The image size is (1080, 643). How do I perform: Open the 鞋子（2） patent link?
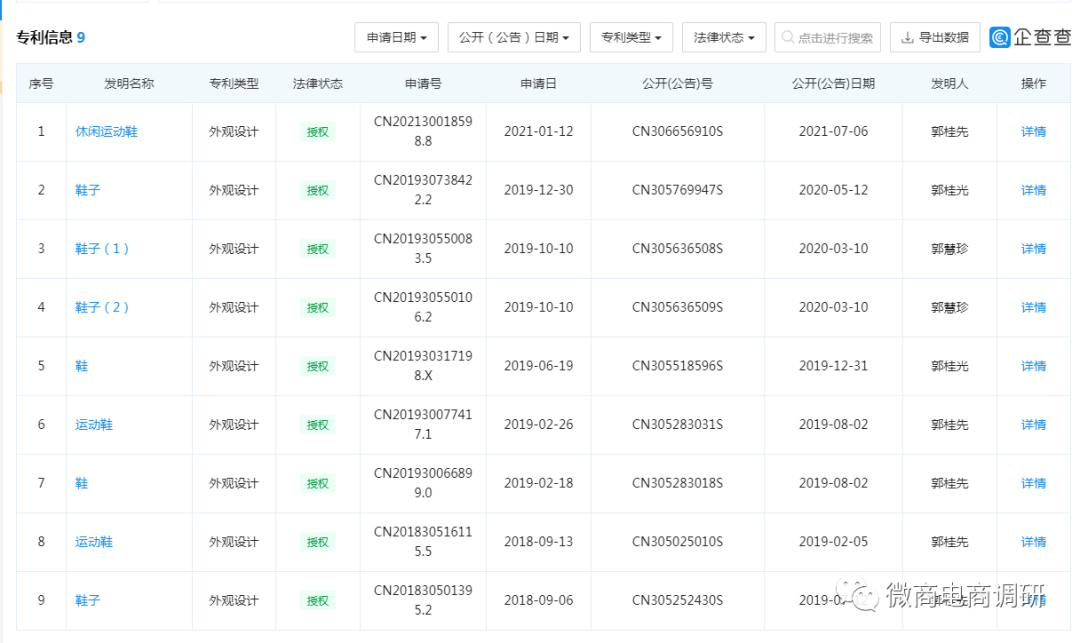[x=102, y=308]
